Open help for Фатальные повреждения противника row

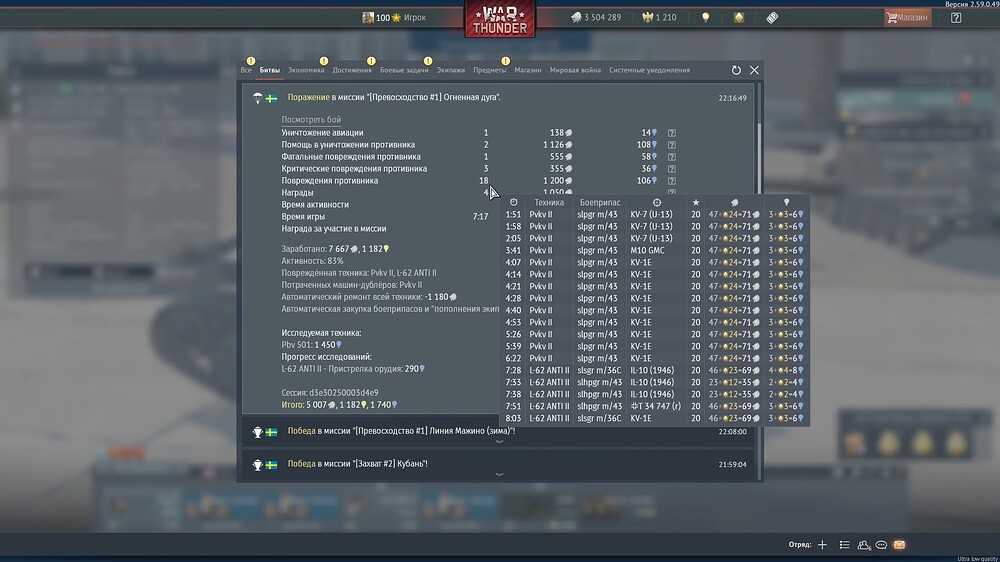point(672,157)
